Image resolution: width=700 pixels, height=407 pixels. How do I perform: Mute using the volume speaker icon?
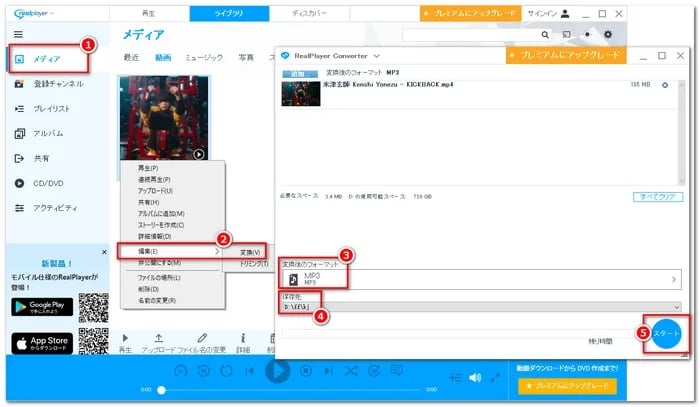[x=475, y=378]
